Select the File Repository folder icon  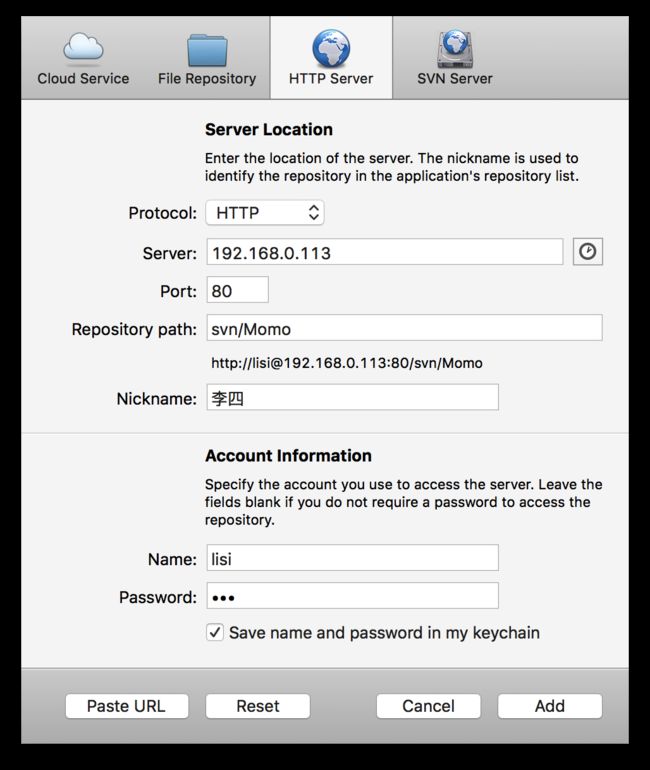207,50
